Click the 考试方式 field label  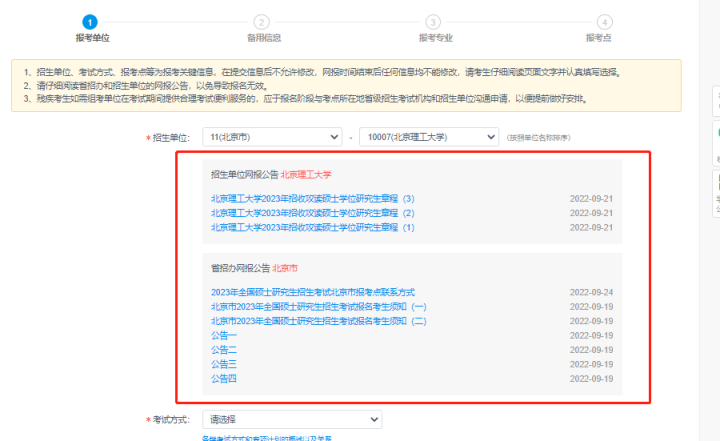[x=171, y=420]
